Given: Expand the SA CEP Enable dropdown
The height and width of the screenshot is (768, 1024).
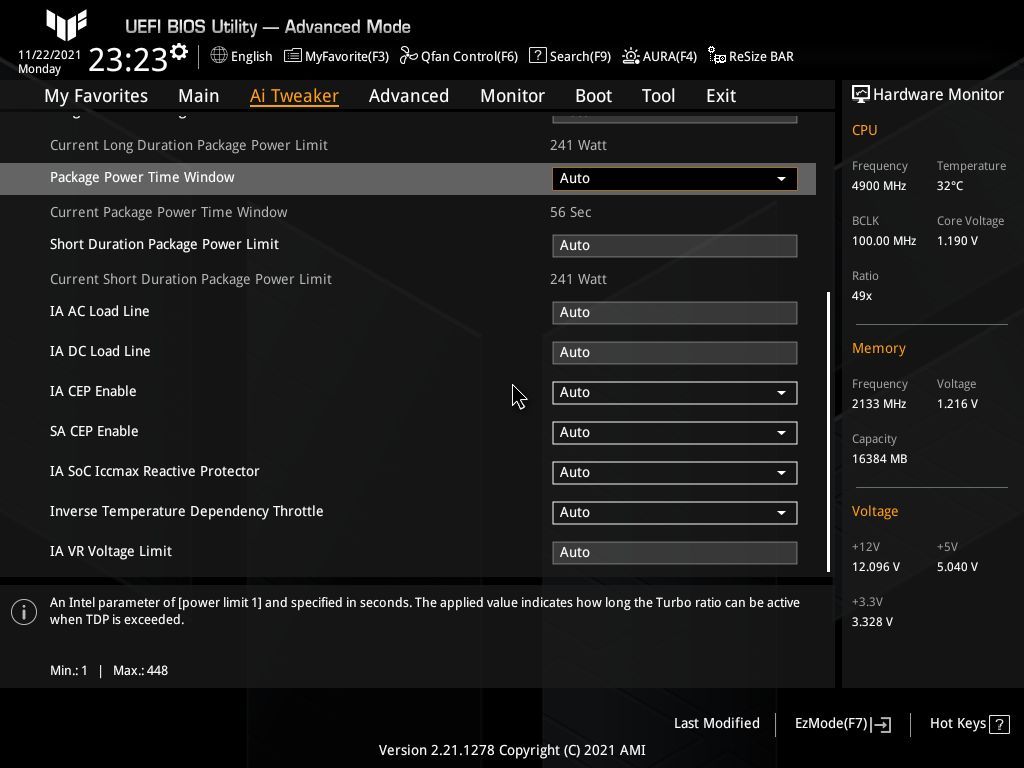Looking at the screenshot, I should point(675,432).
